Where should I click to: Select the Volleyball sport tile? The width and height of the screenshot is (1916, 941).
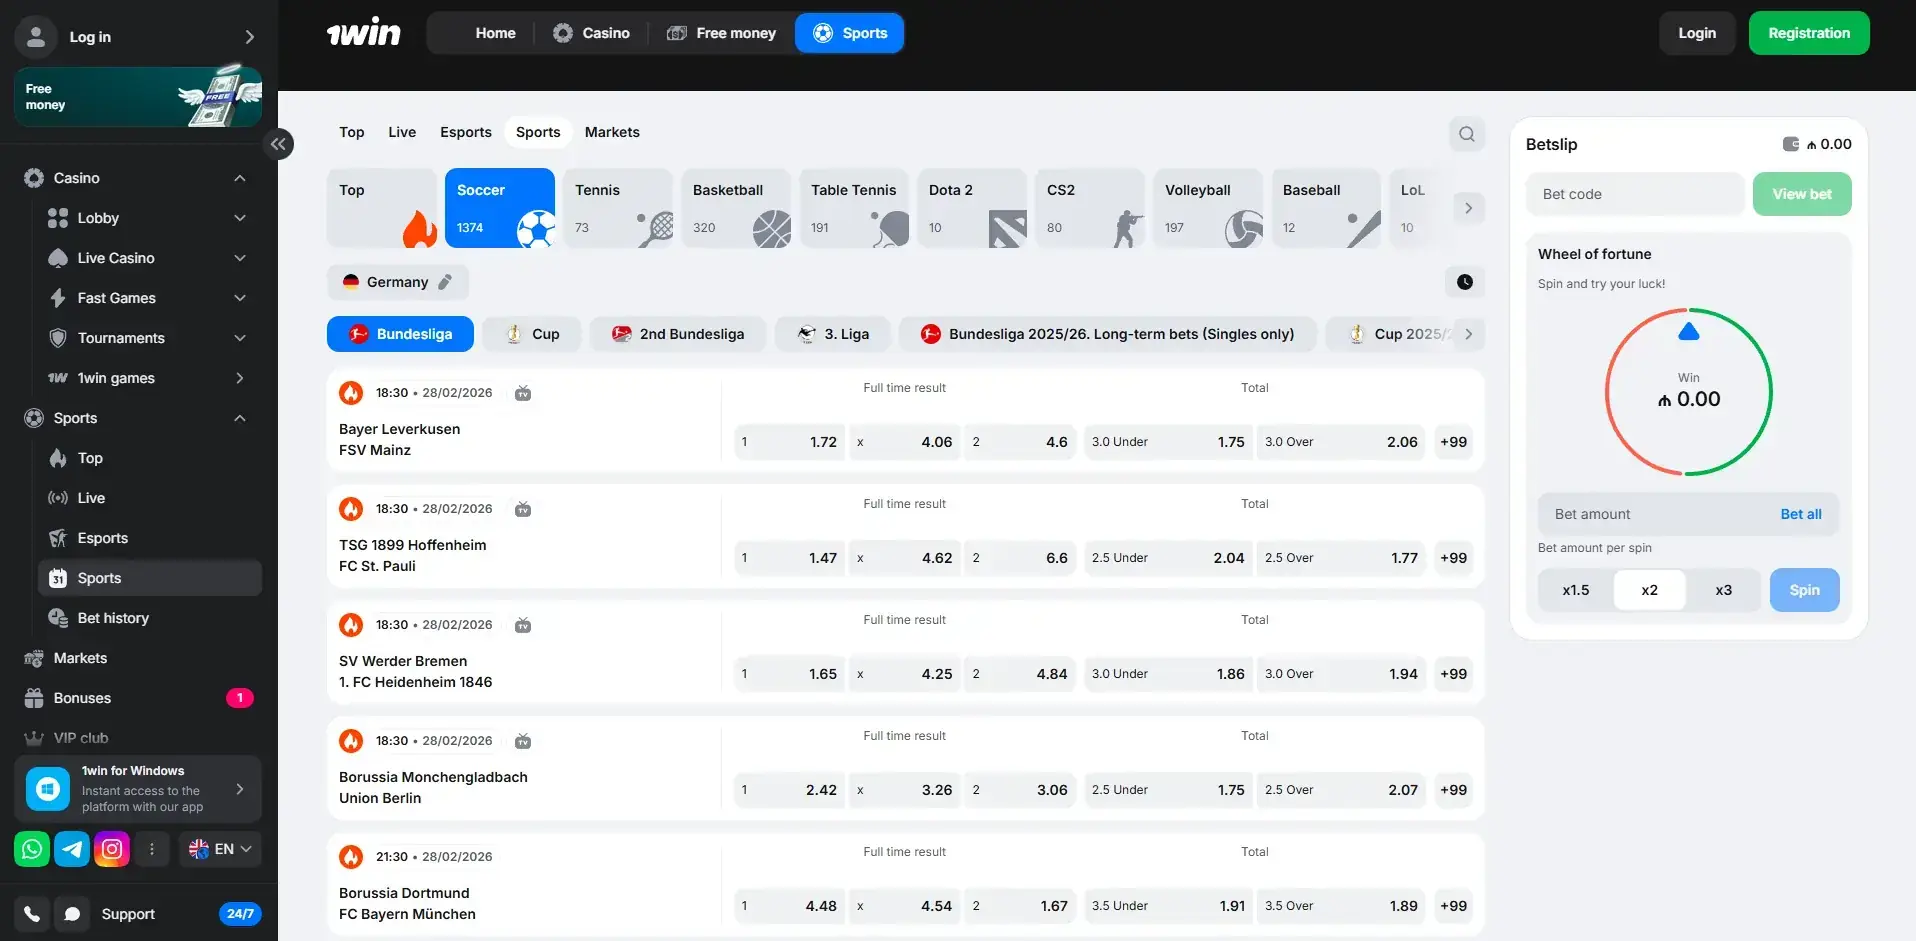pyautogui.click(x=1208, y=208)
